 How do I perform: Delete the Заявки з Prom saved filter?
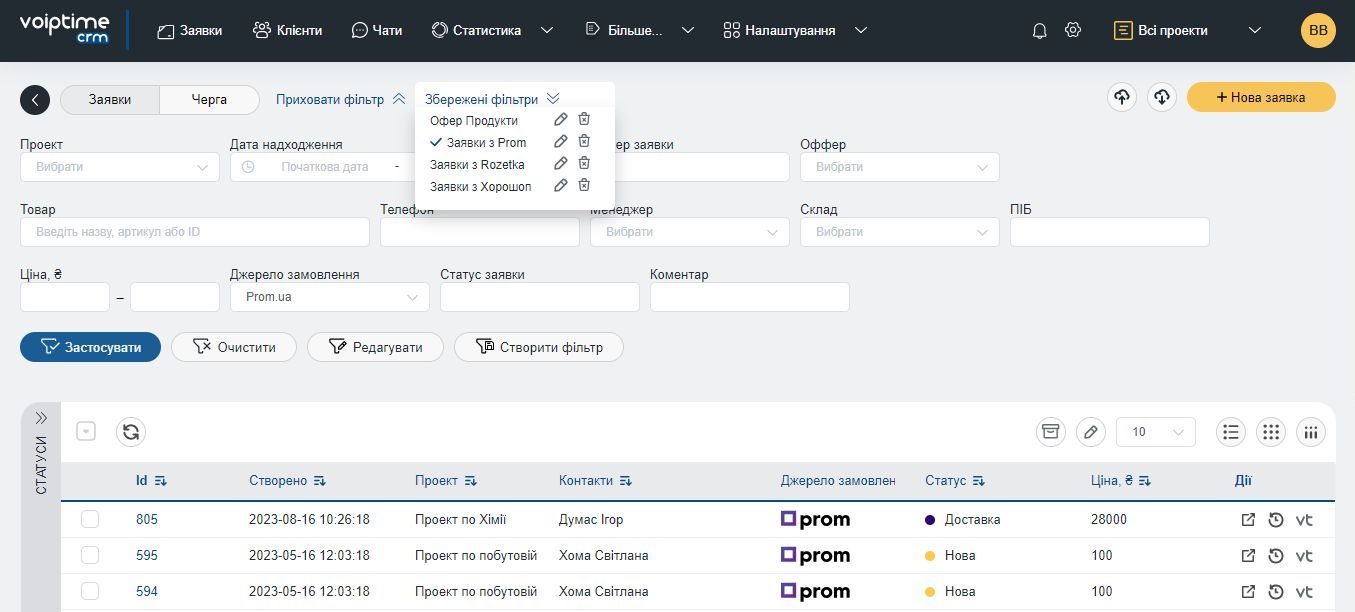[x=584, y=142]
